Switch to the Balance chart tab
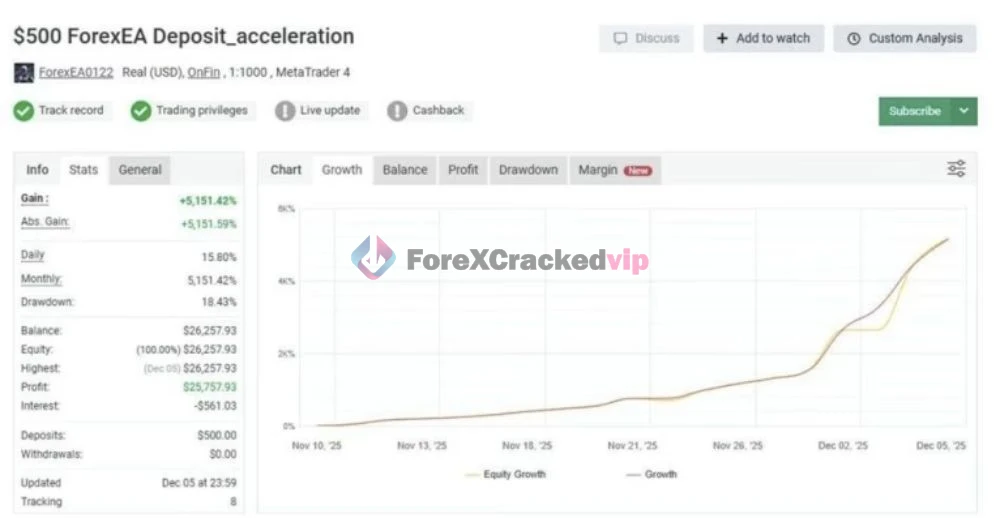 [404, 170]
